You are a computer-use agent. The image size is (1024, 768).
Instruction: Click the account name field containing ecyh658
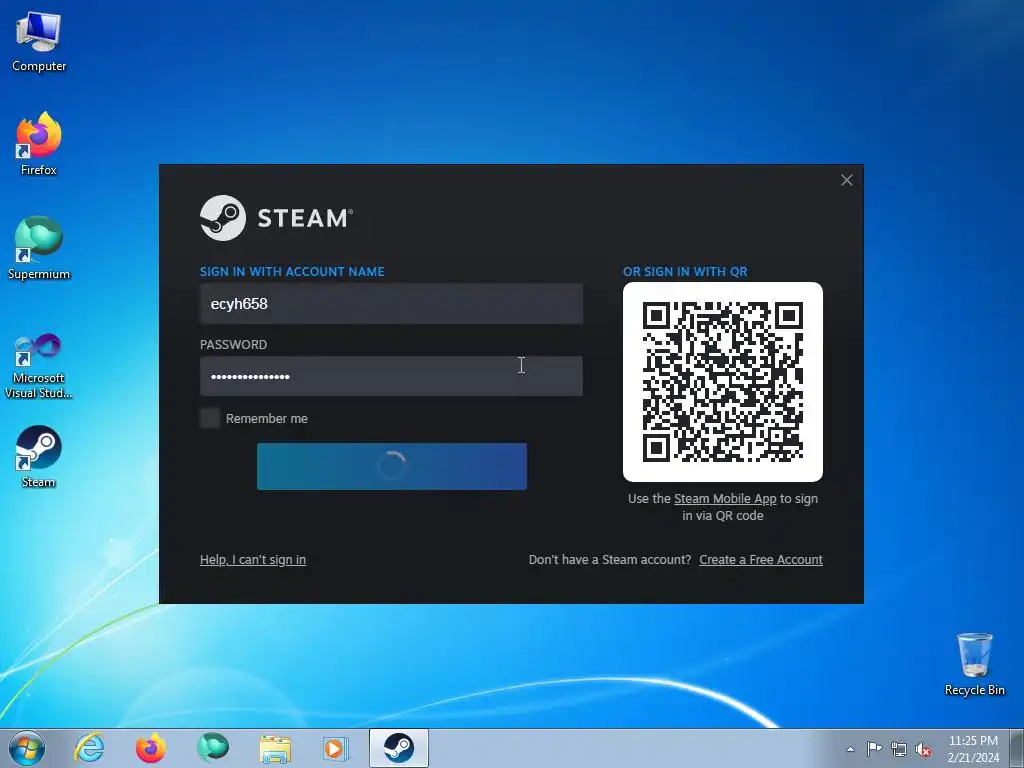391,304
